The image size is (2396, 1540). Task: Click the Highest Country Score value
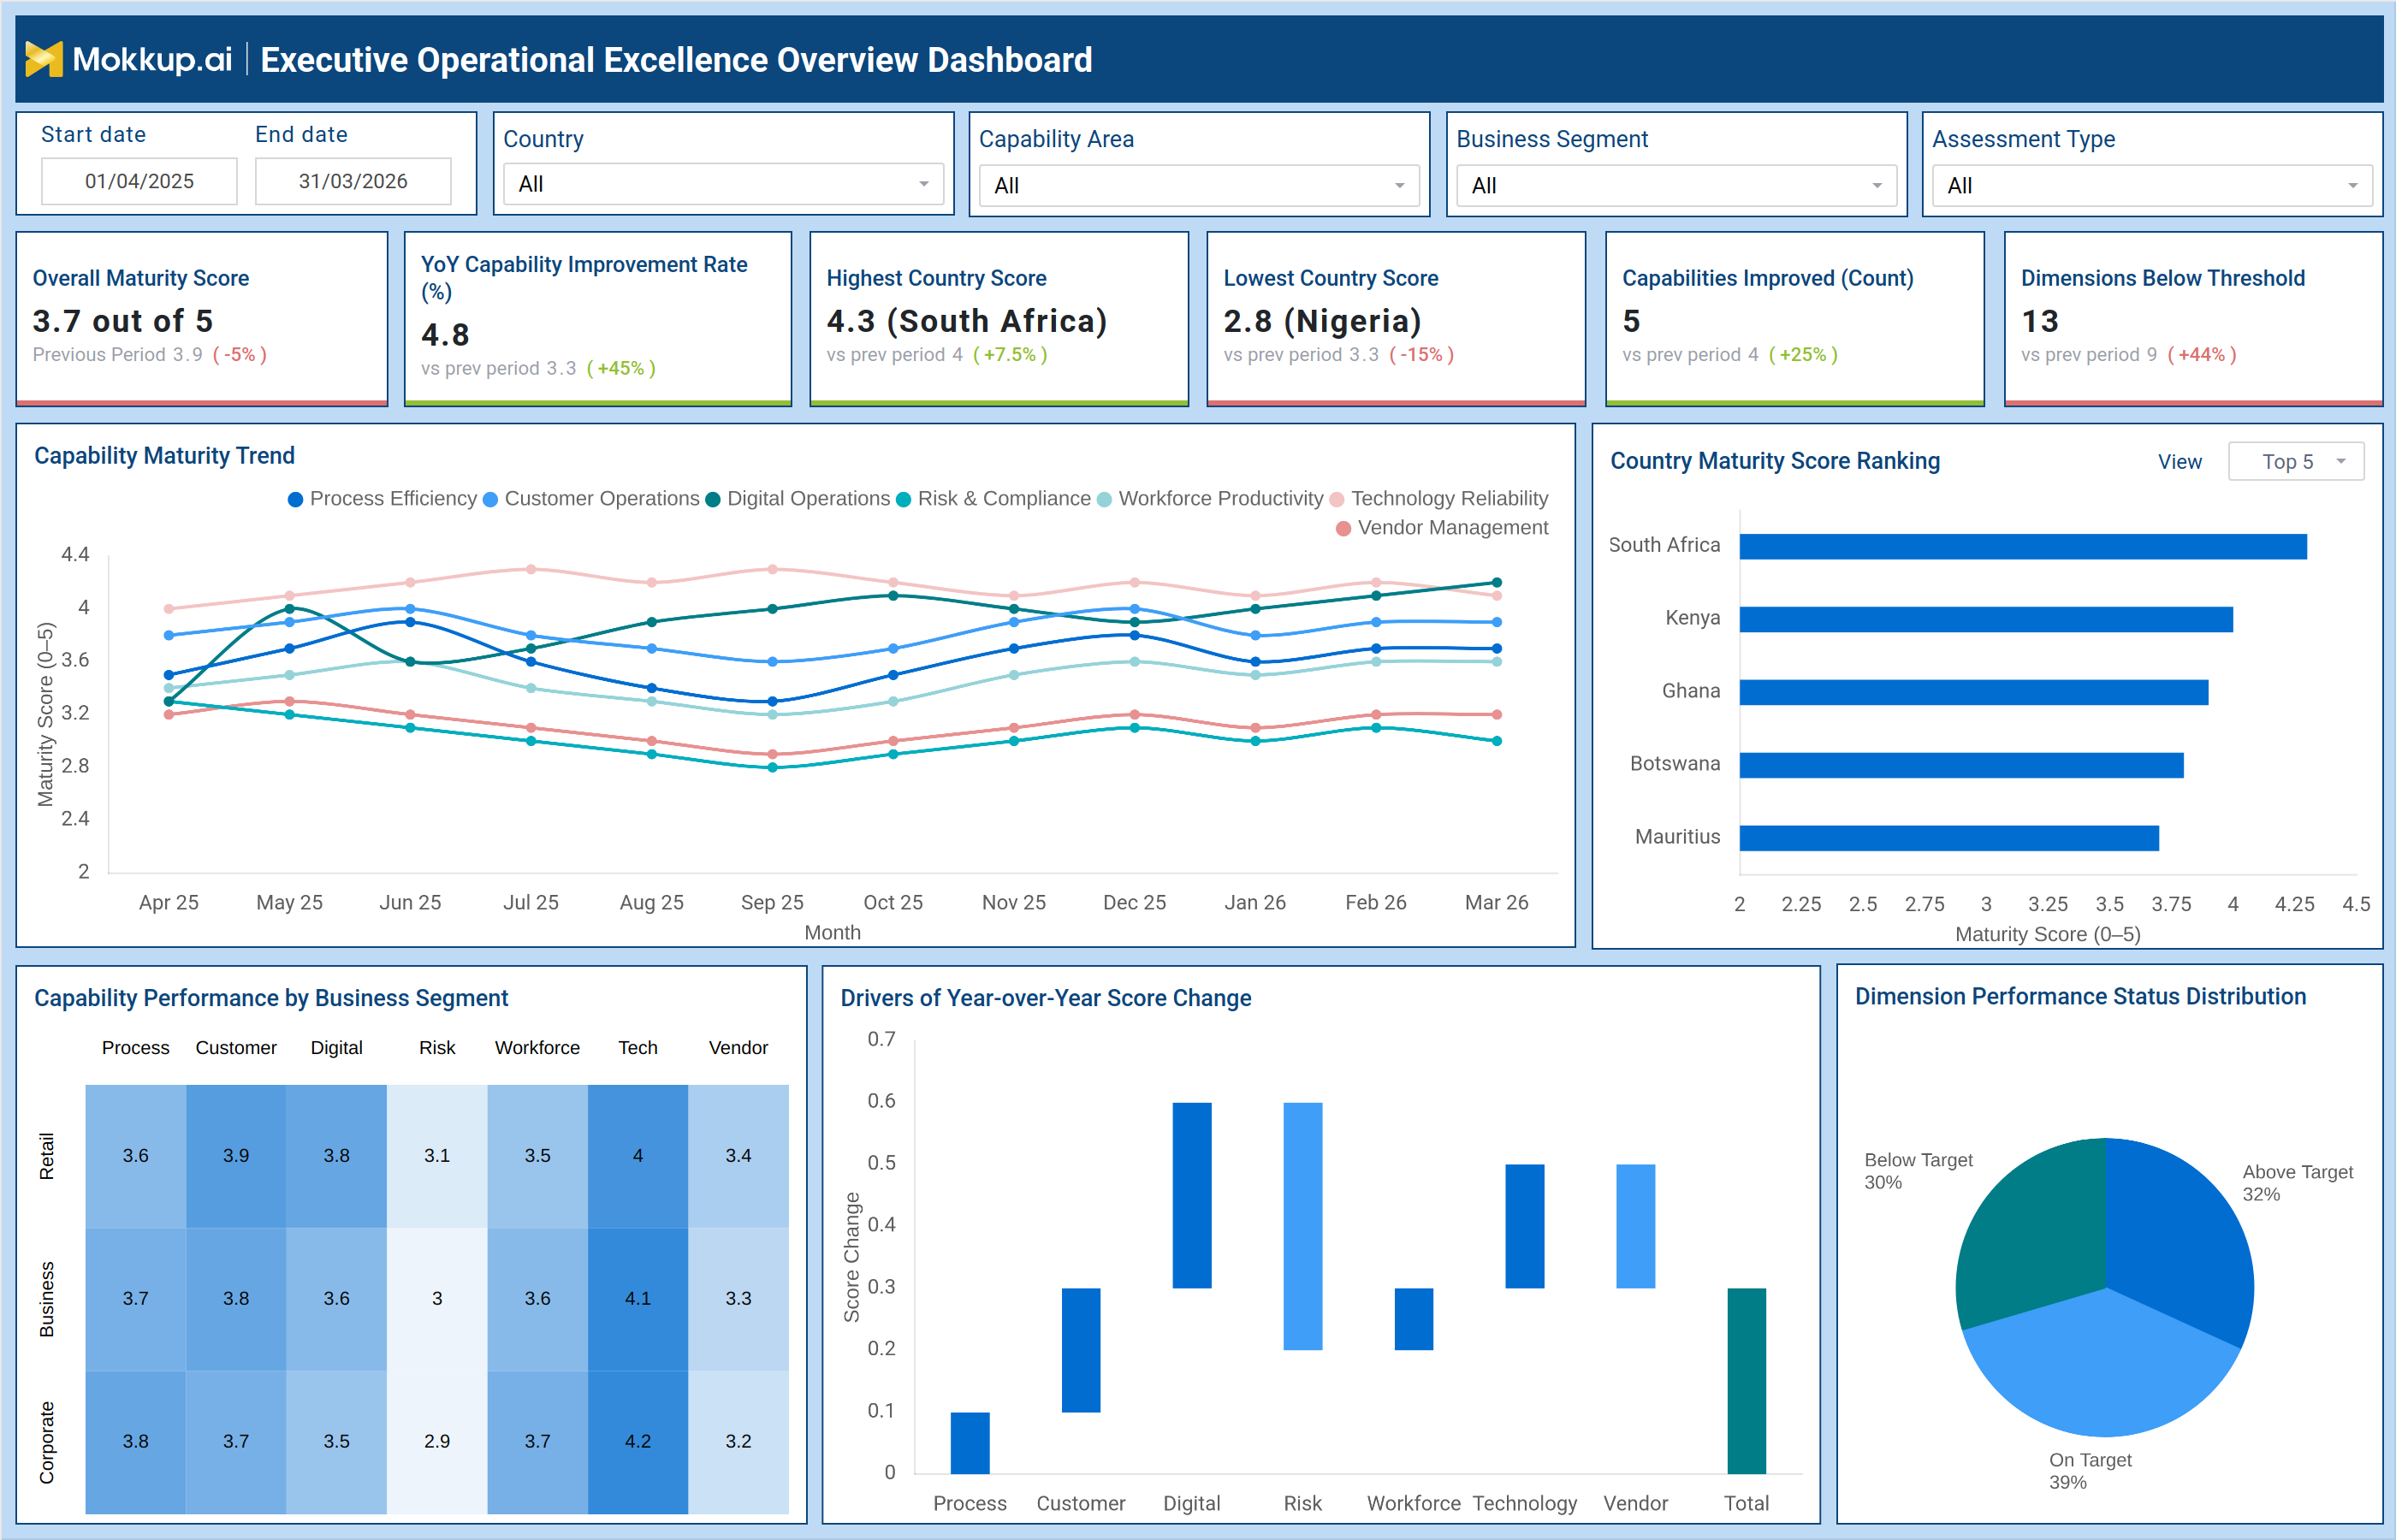(966, 321)
